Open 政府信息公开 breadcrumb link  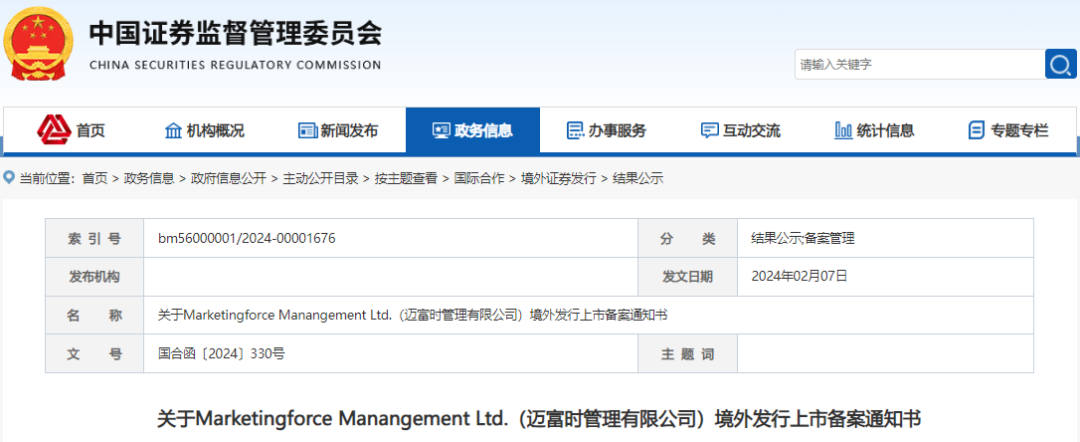(228, 178)
